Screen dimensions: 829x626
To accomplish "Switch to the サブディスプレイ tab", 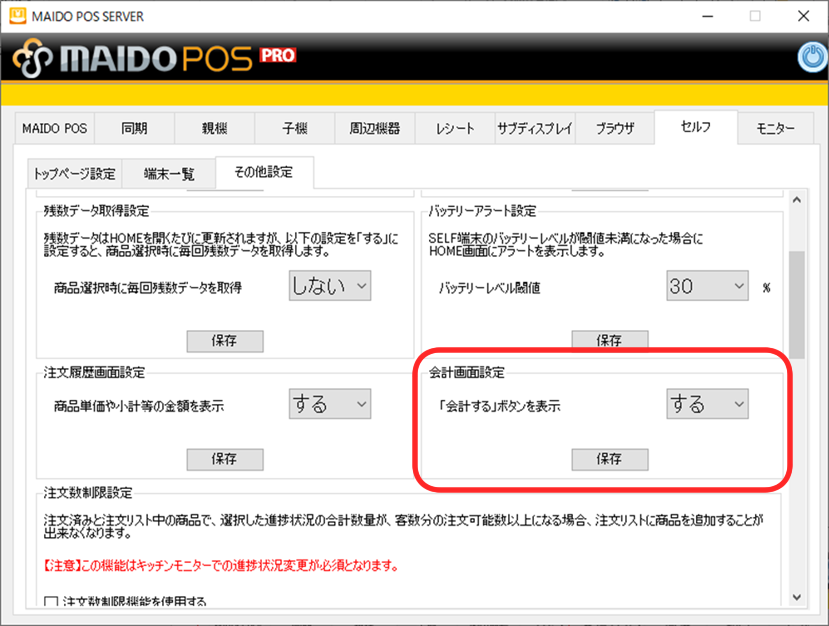I will coord(535,128).
